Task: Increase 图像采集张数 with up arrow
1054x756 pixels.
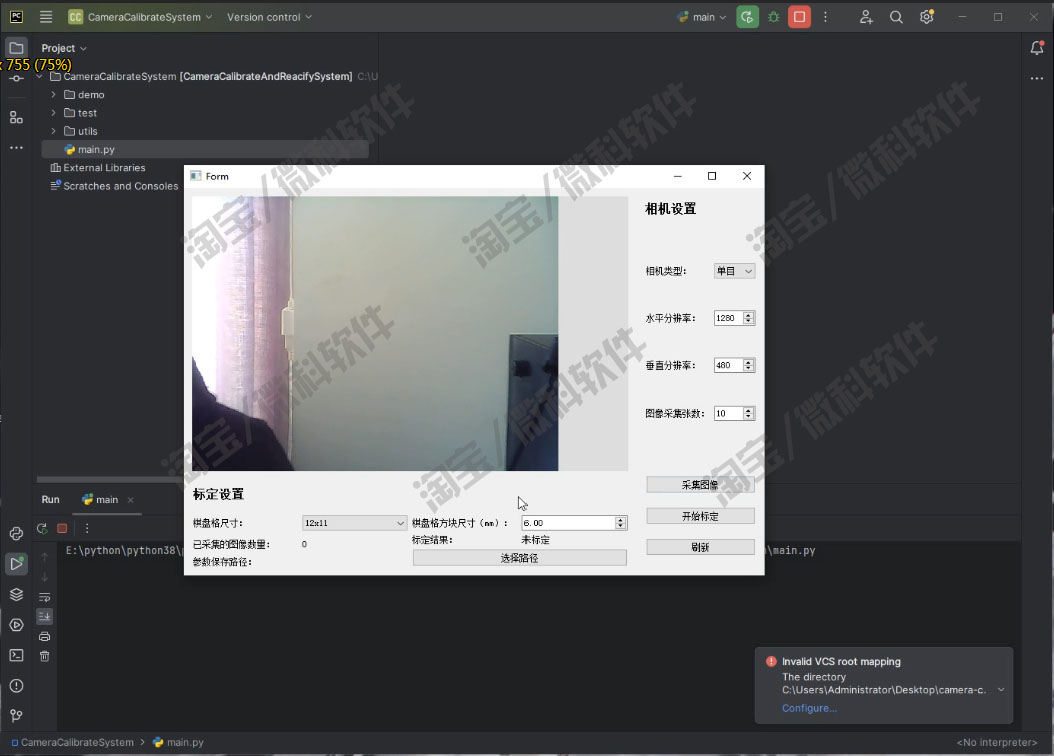Action: pos(748,410)
